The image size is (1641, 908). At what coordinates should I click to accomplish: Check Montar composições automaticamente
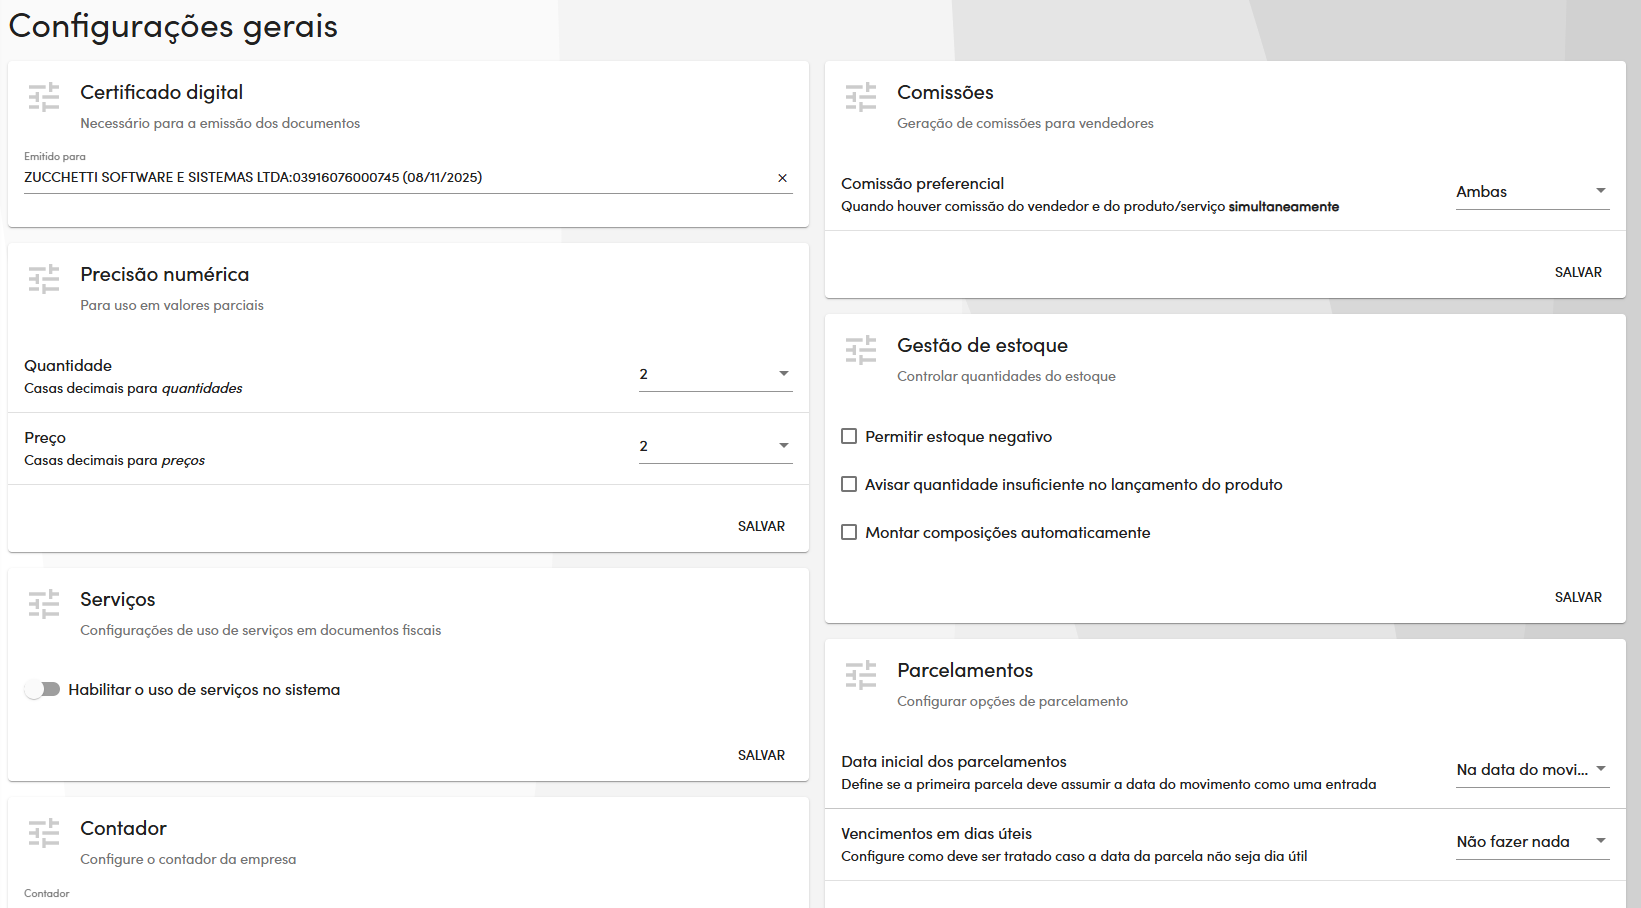(x=849, y=532)
